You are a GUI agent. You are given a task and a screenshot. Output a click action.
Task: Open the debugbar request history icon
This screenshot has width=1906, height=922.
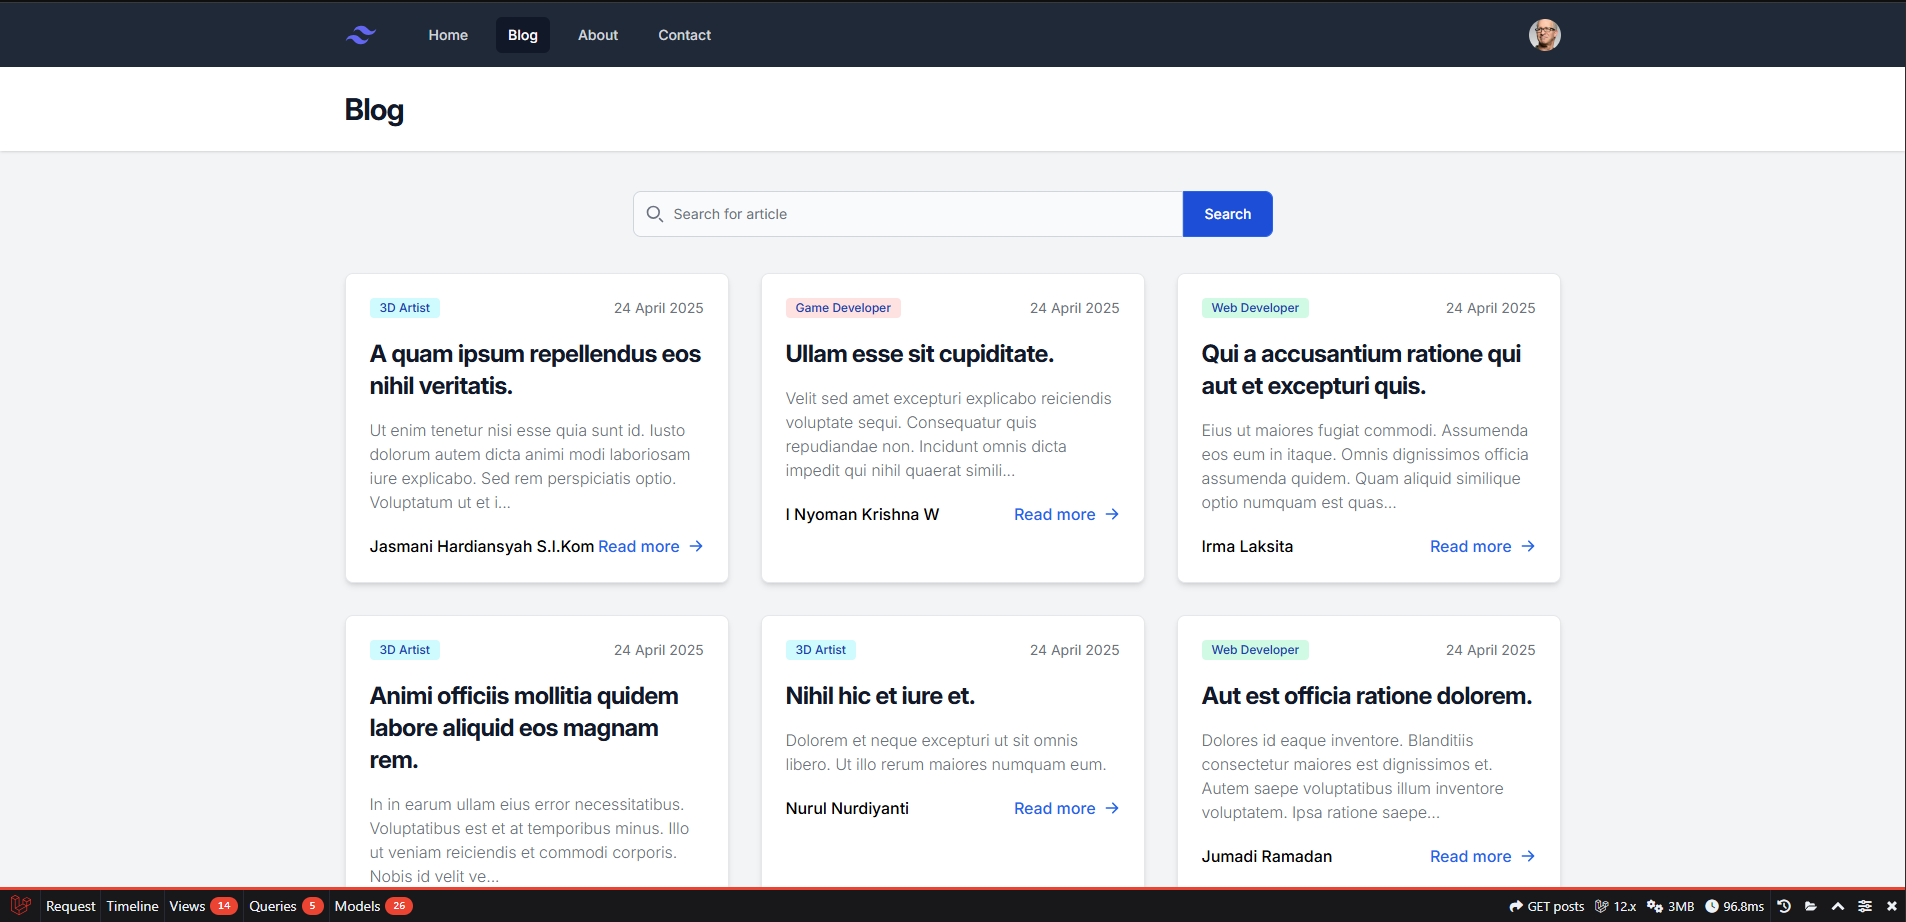coord(1784,906)
